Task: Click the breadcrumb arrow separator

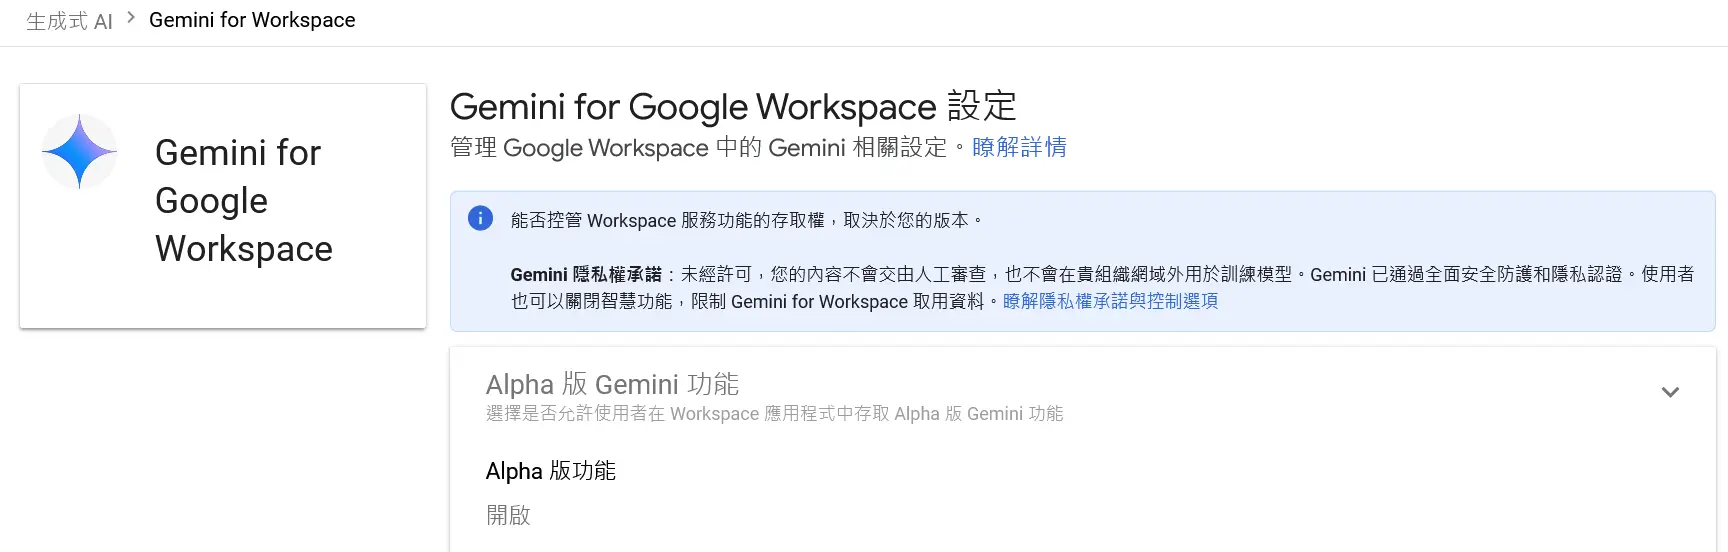Action: click(131, 18)
